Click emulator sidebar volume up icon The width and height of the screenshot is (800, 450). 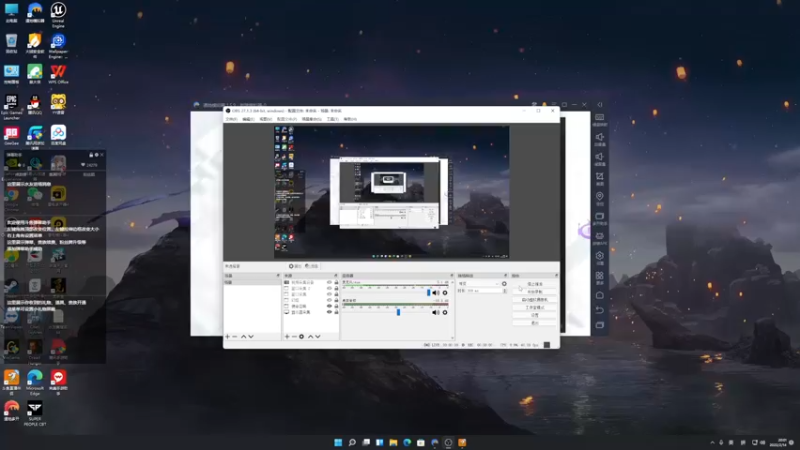(599, 137)
